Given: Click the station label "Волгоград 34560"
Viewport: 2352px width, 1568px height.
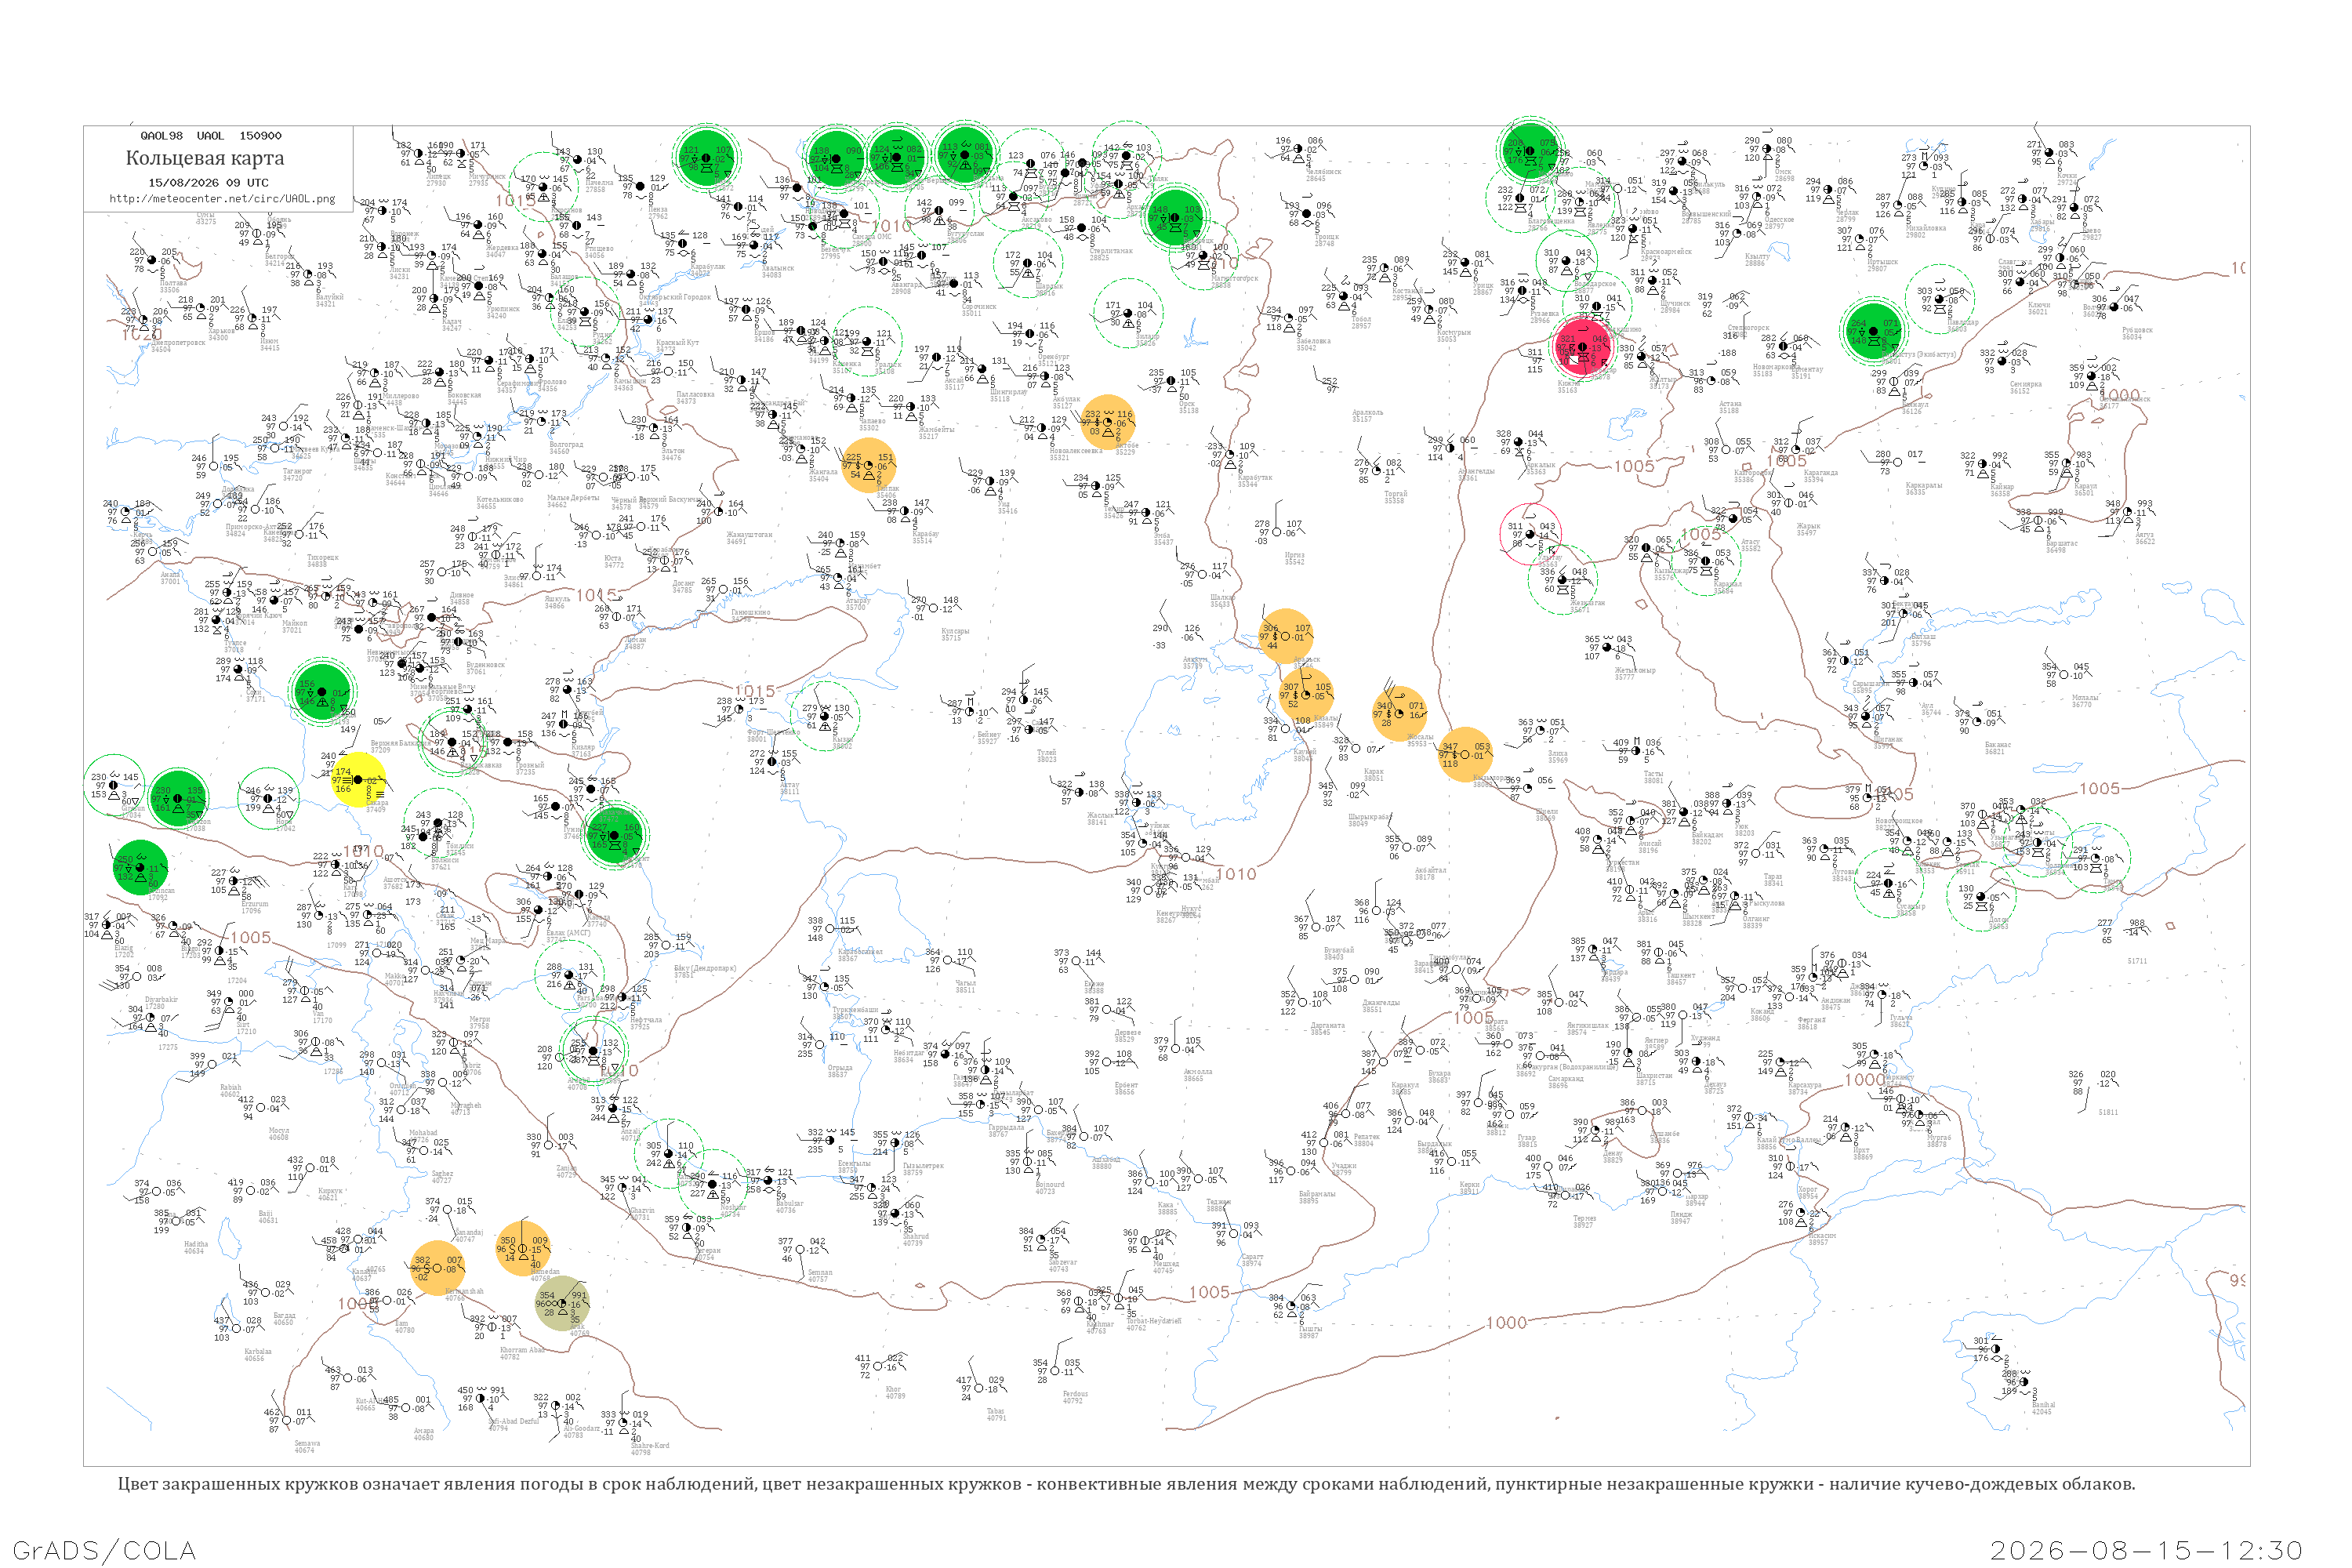Looking at the screenshot, I should coord(566,448).
